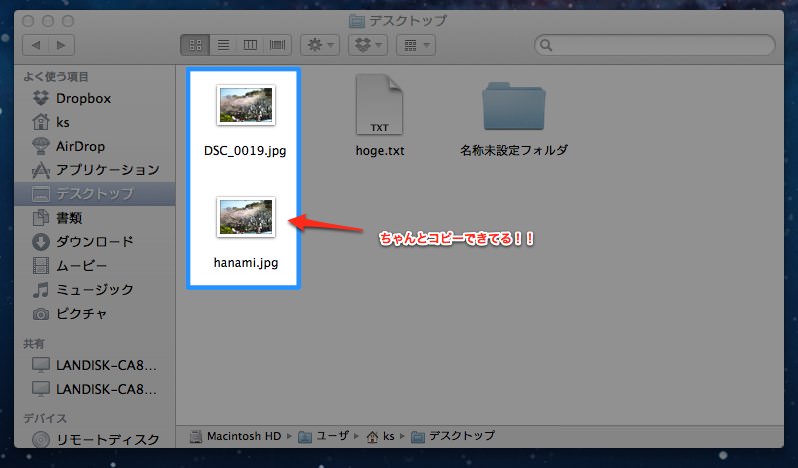Click the 共有 sidebar heading
The height and width of the screenshot is (468, 798).
34,344
